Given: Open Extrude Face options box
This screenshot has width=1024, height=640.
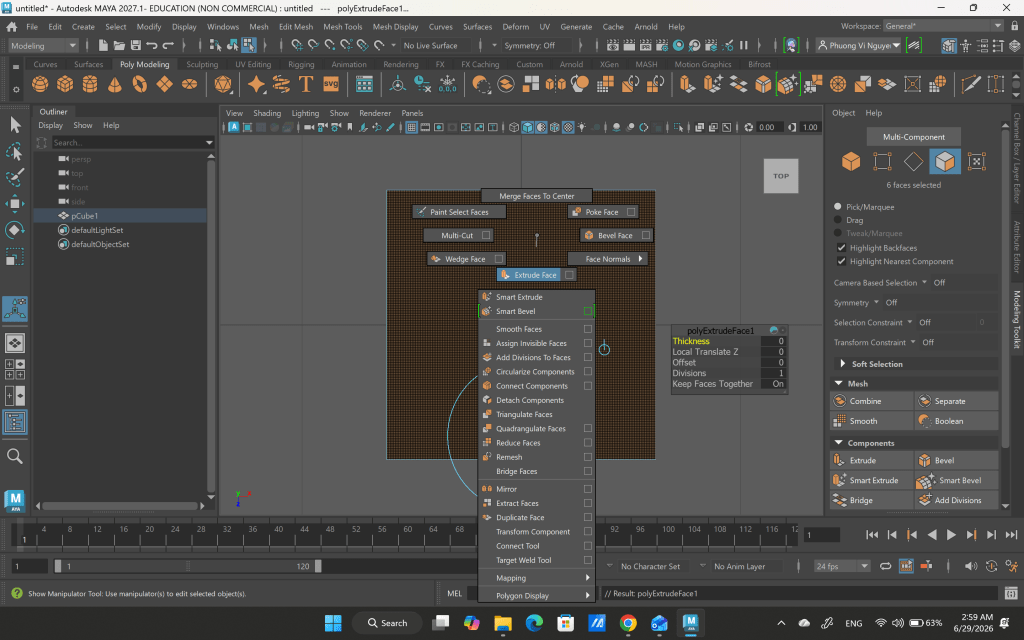Looking at the screenshot, I should click(x=569, y=275).
